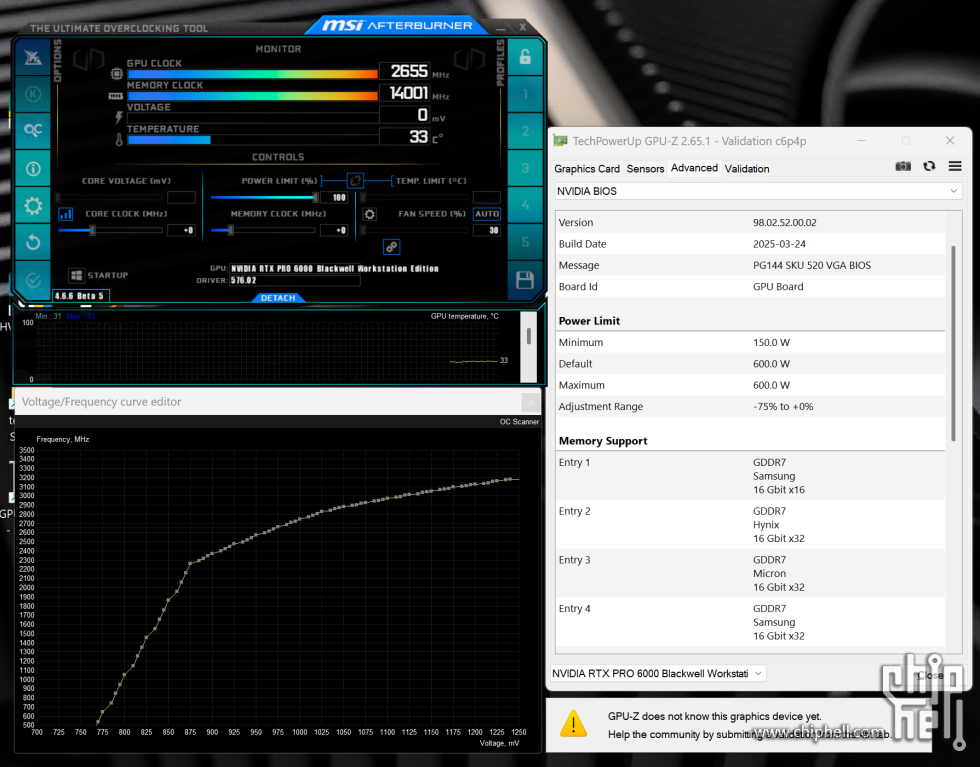The image size is (980, 767).
Task: Click GPU-Z refresh icon
Action: [929, 166]
